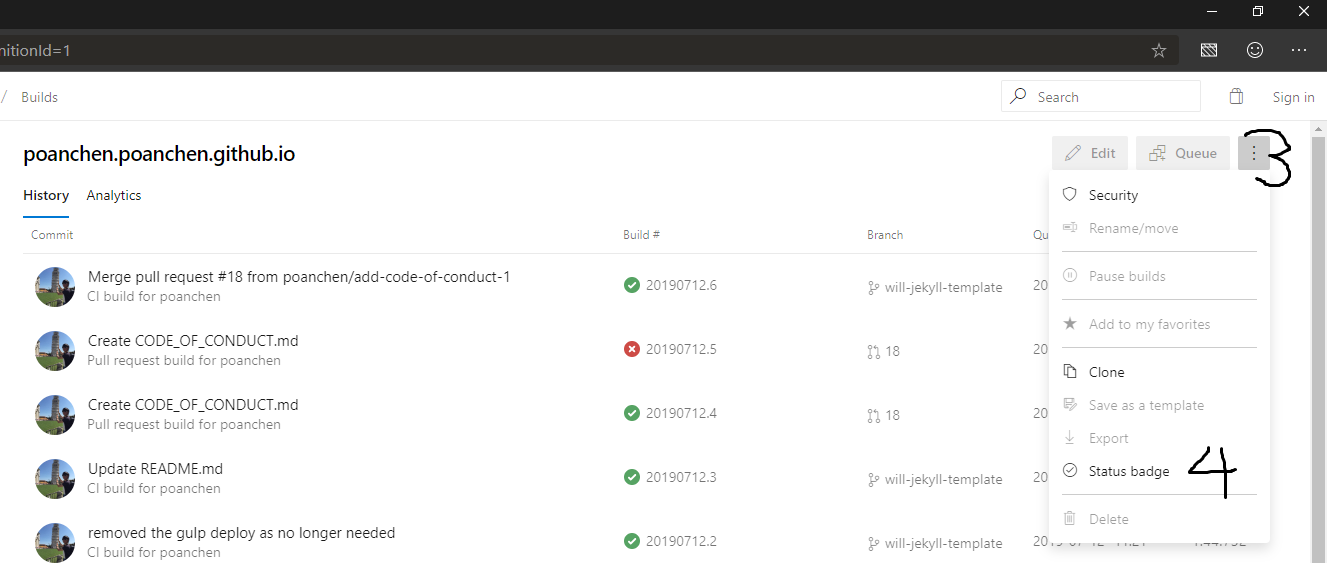This screenshot has height=563, width=1327.
Task: Click avatar next to Update README.md commit
Action: [55, 479]
